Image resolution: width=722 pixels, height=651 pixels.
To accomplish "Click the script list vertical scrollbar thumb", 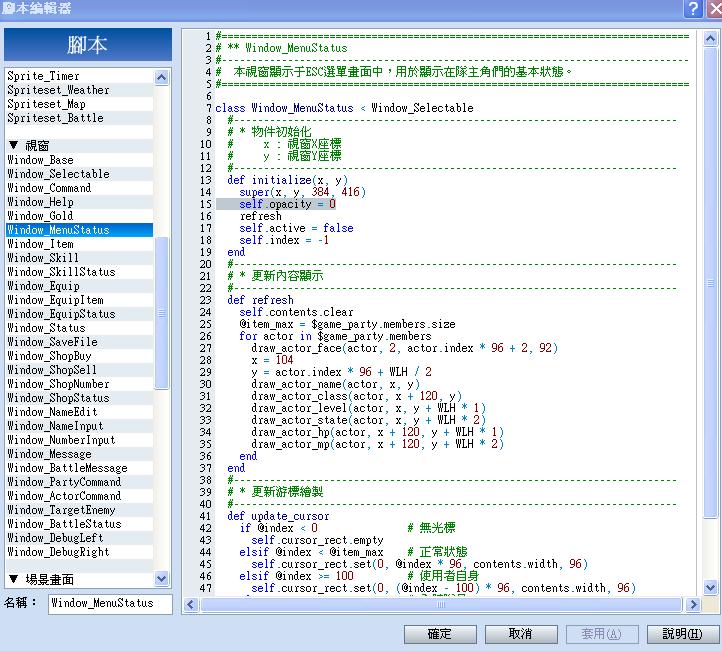I will (161, 313).
